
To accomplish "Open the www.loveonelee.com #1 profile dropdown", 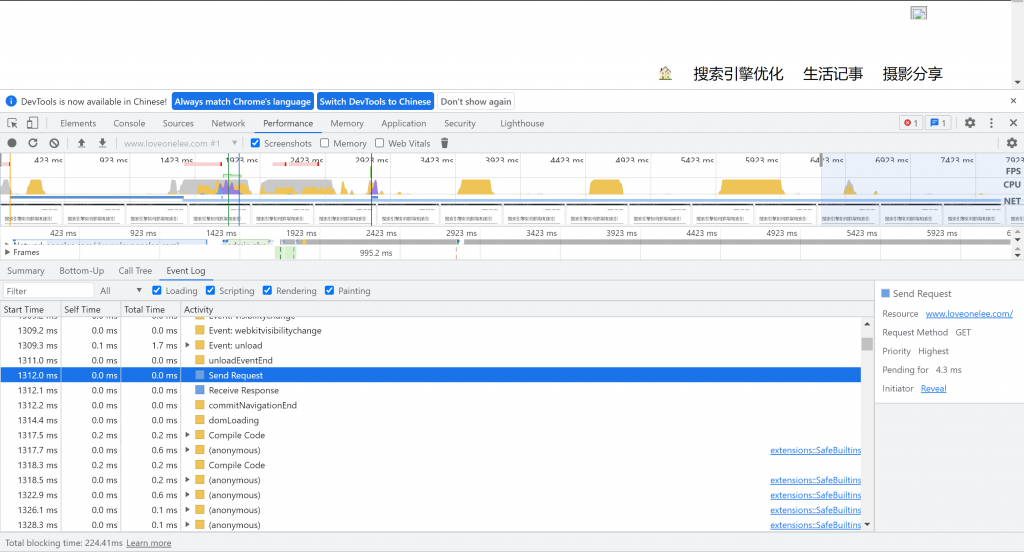I will pos(180,143).
